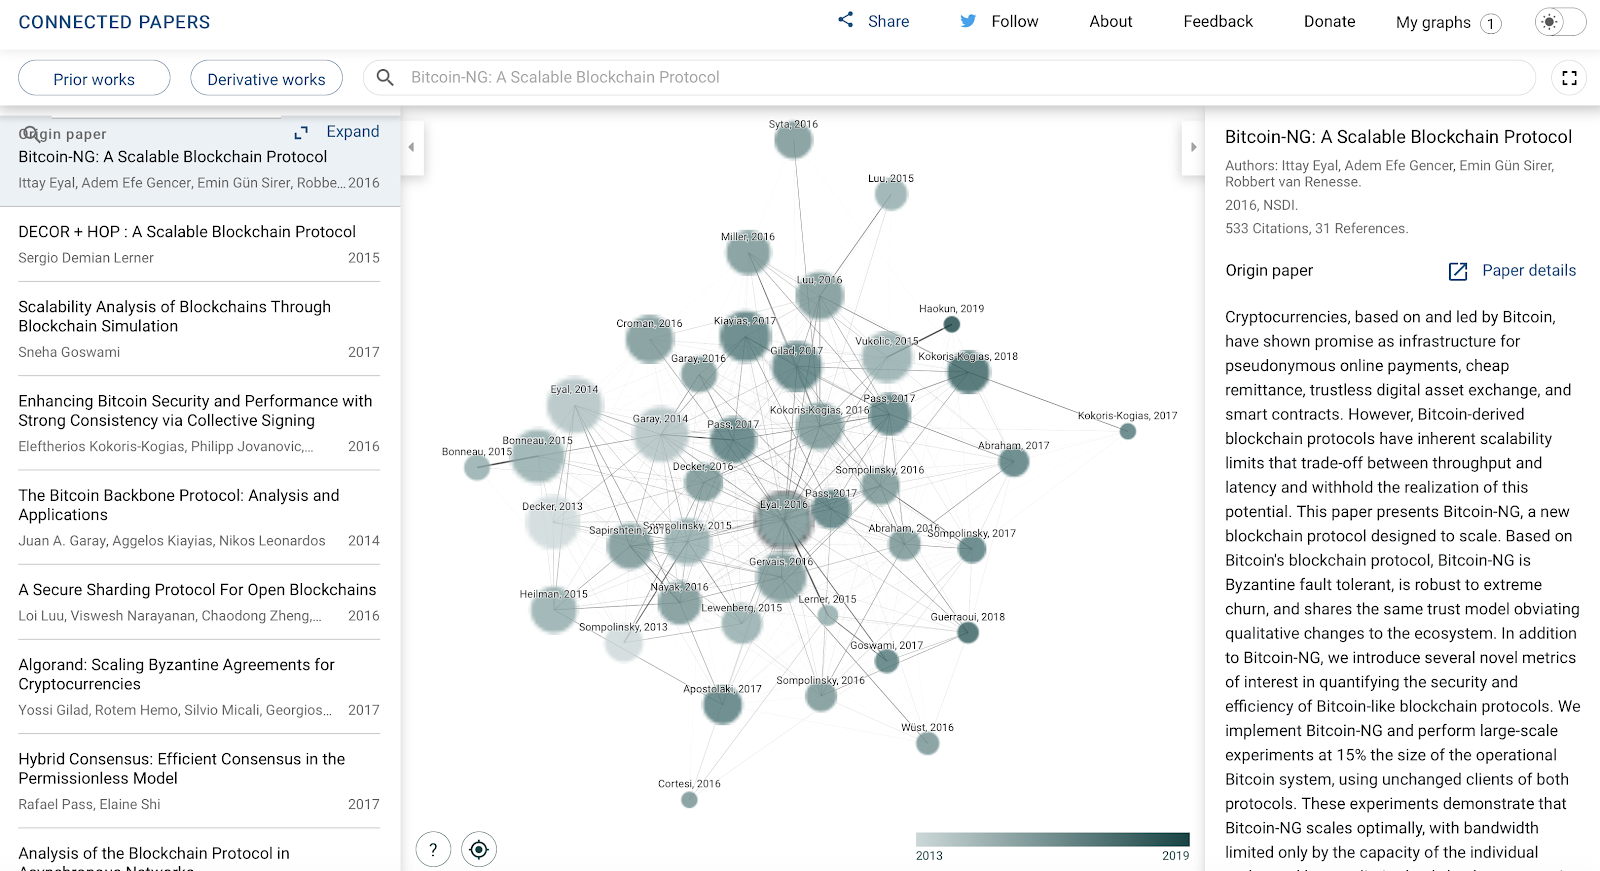Click the external link icon by Paper details
The height and width of the screenshot is (871, 1600).
click(x=1458, y=271)
